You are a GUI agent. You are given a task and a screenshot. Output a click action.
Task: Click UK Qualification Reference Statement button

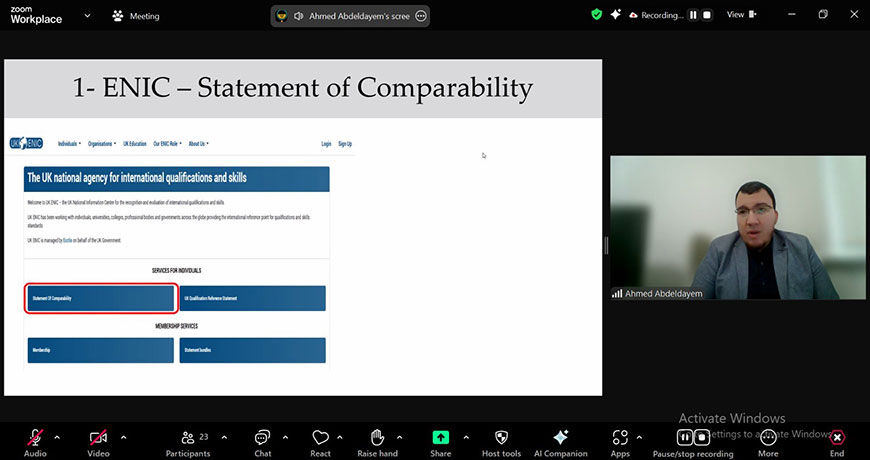coord(252,299)
